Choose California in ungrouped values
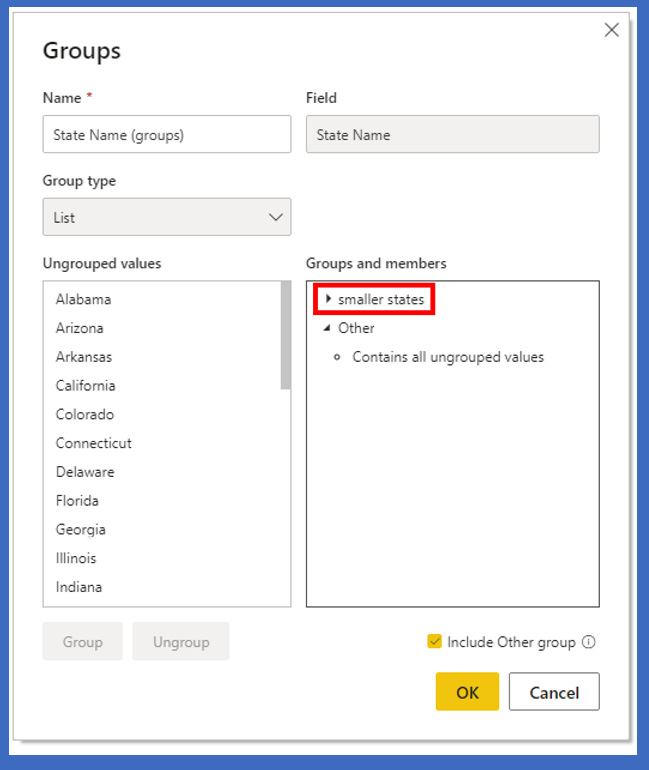Screen dimensions: 649x770 coord(86,386)
